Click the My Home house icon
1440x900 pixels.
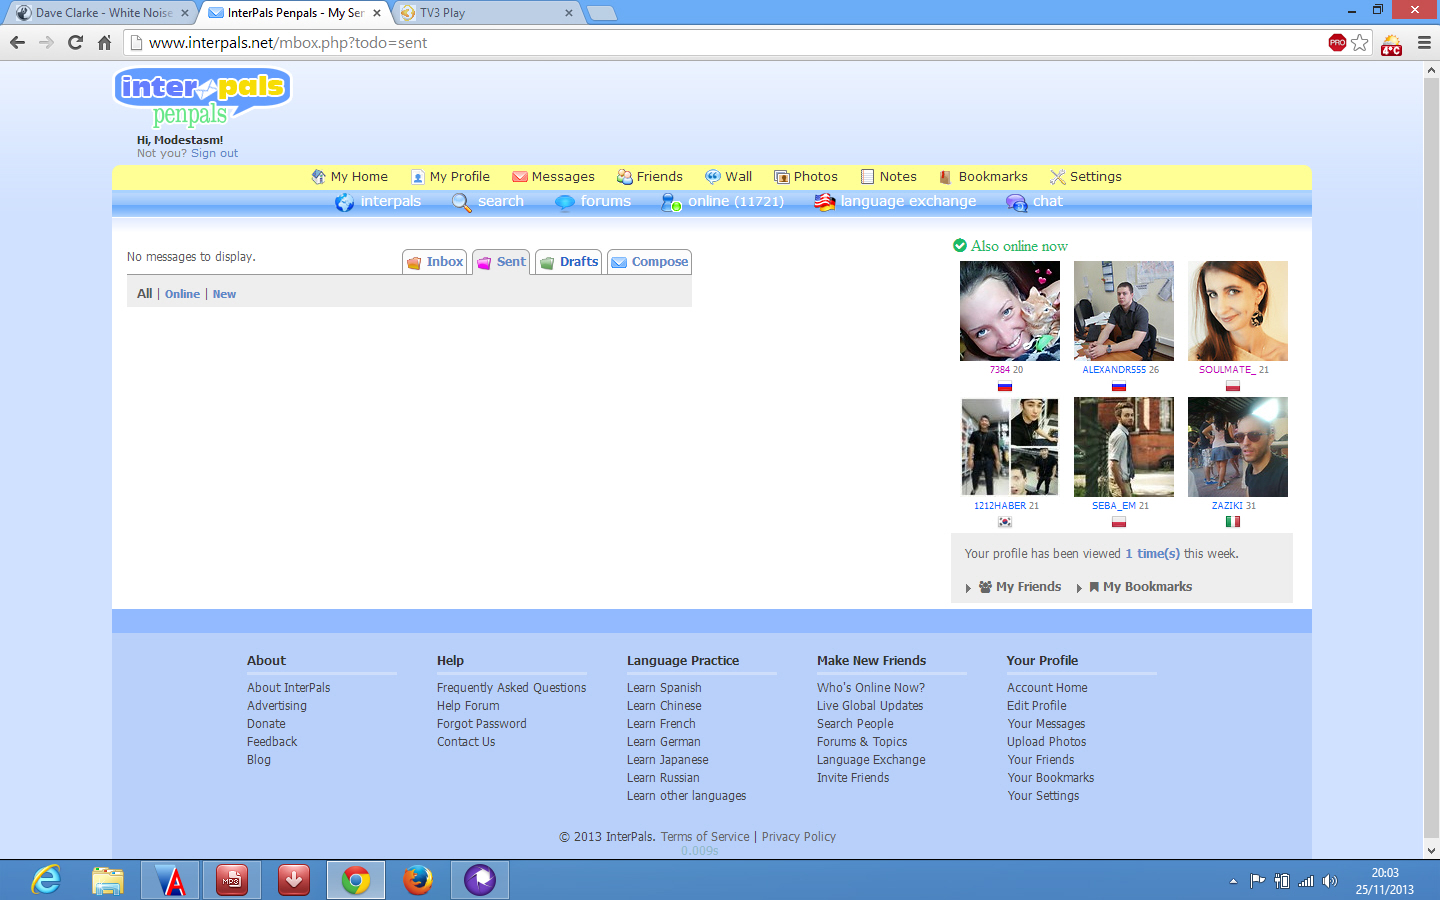click(x=318, y=177)
